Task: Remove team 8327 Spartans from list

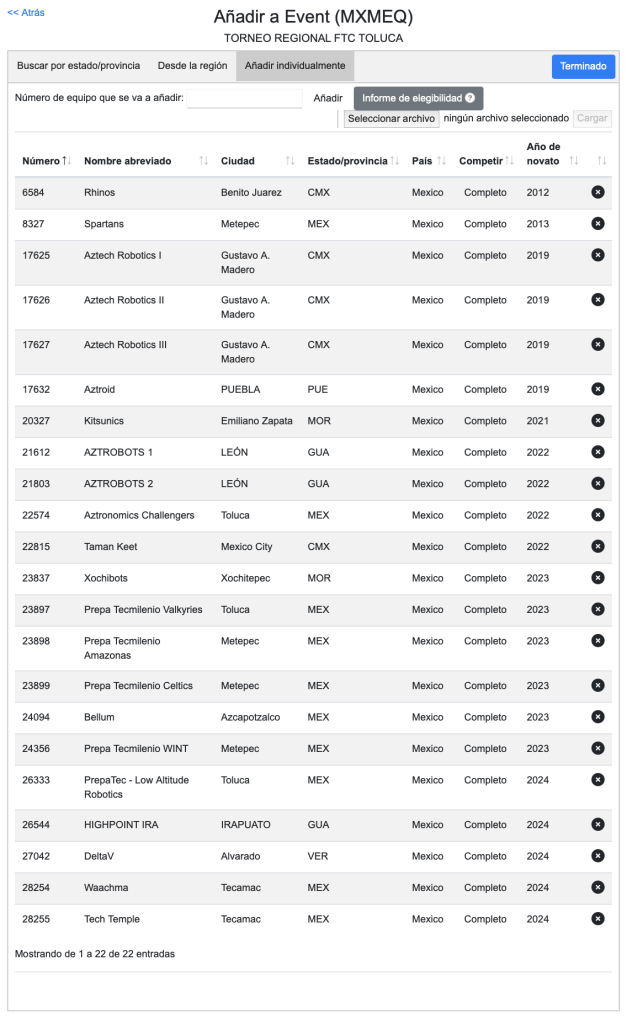Action: click(x=598, y=223)
